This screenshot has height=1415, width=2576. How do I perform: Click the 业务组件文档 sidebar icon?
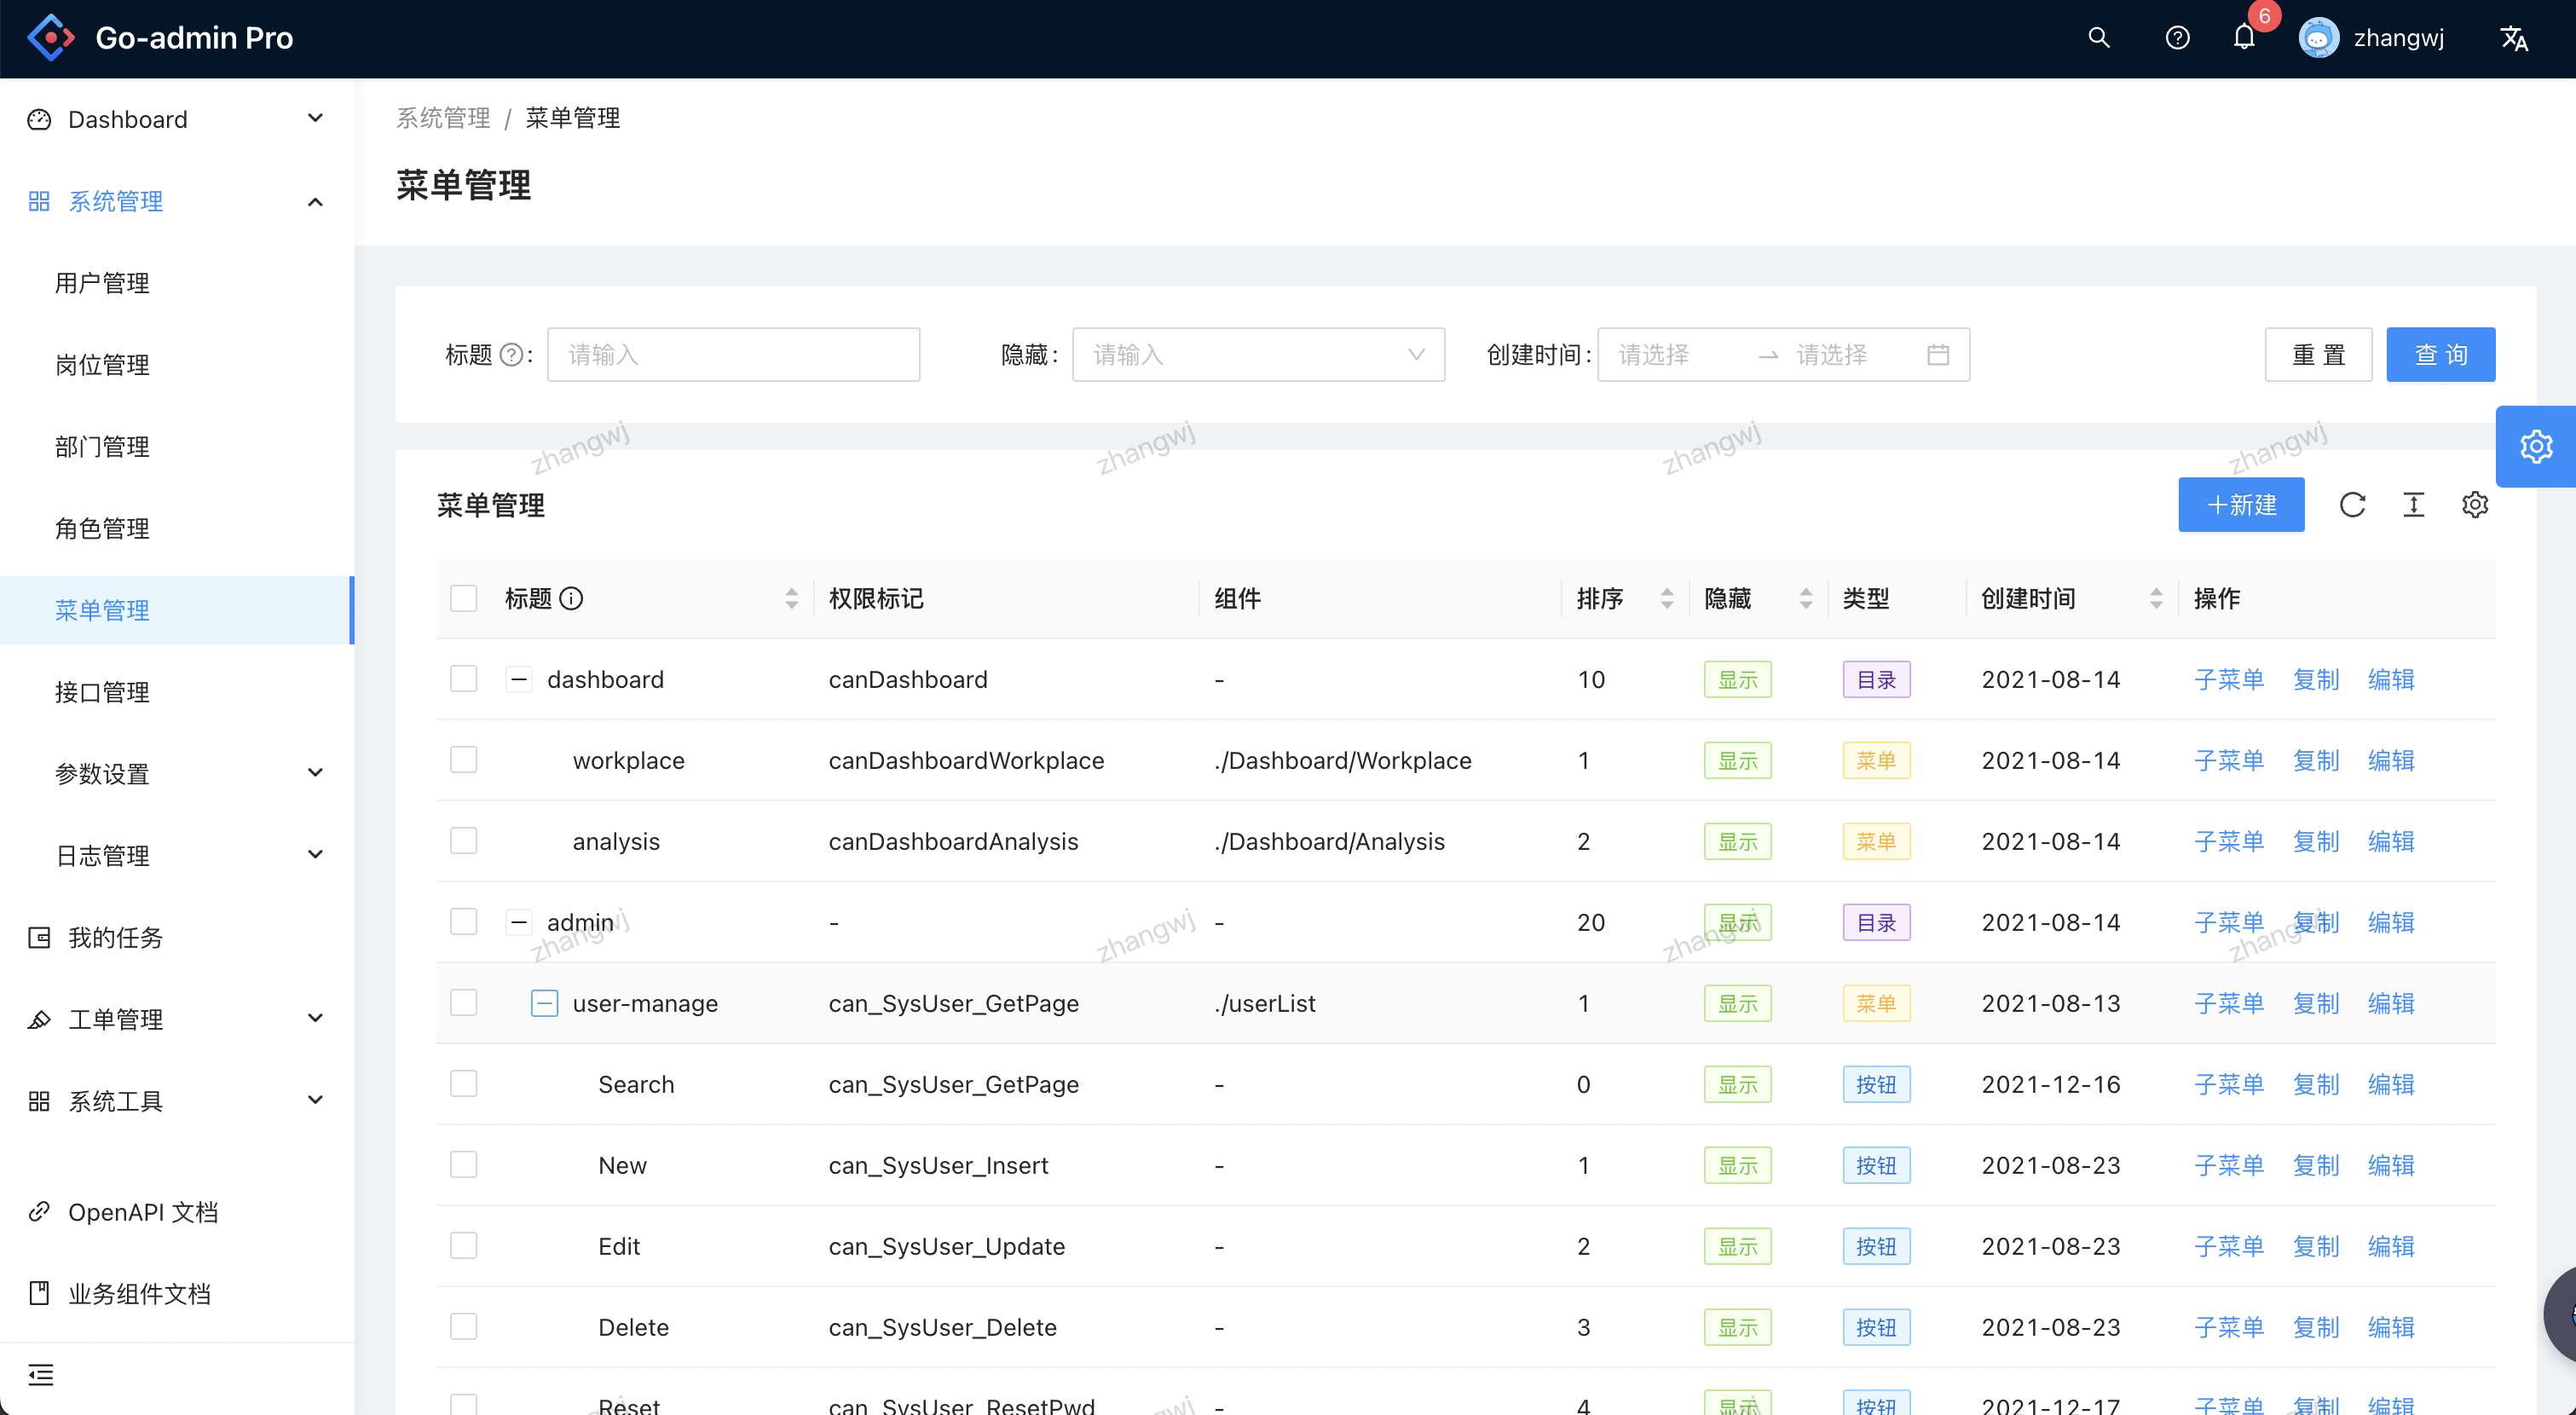[x=40, y=1293]
